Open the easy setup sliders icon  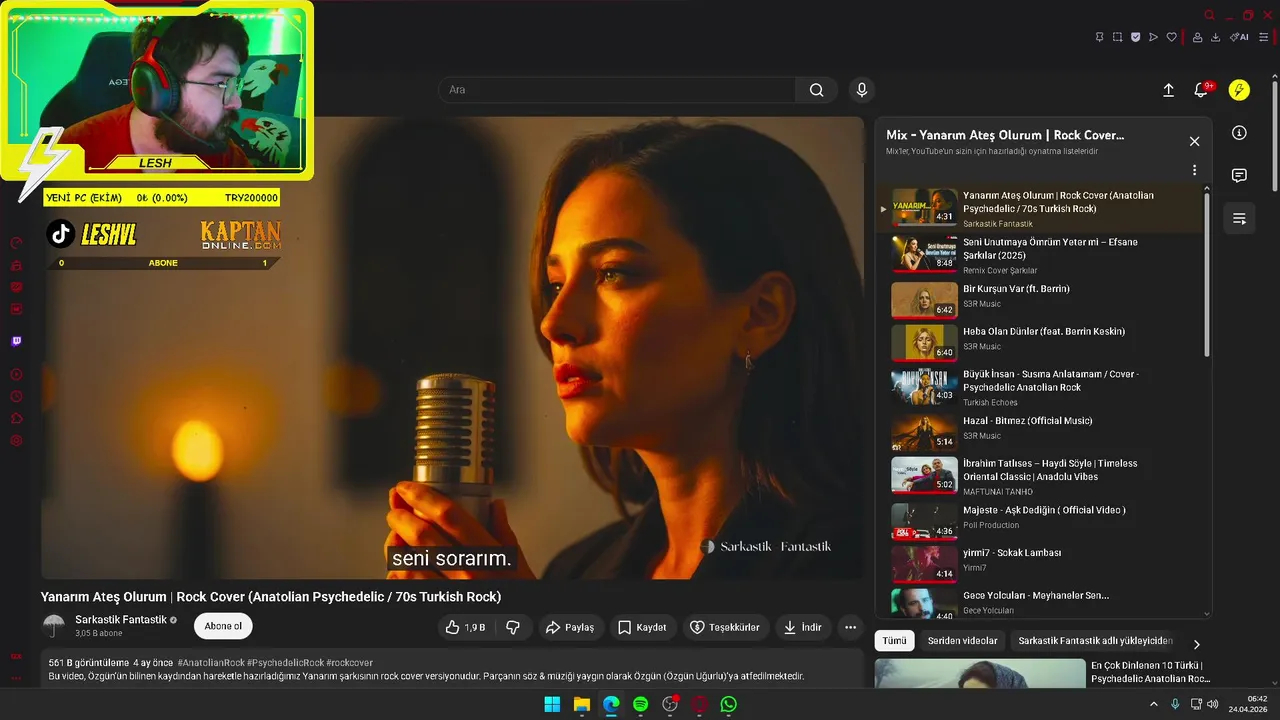(1263, 37)
